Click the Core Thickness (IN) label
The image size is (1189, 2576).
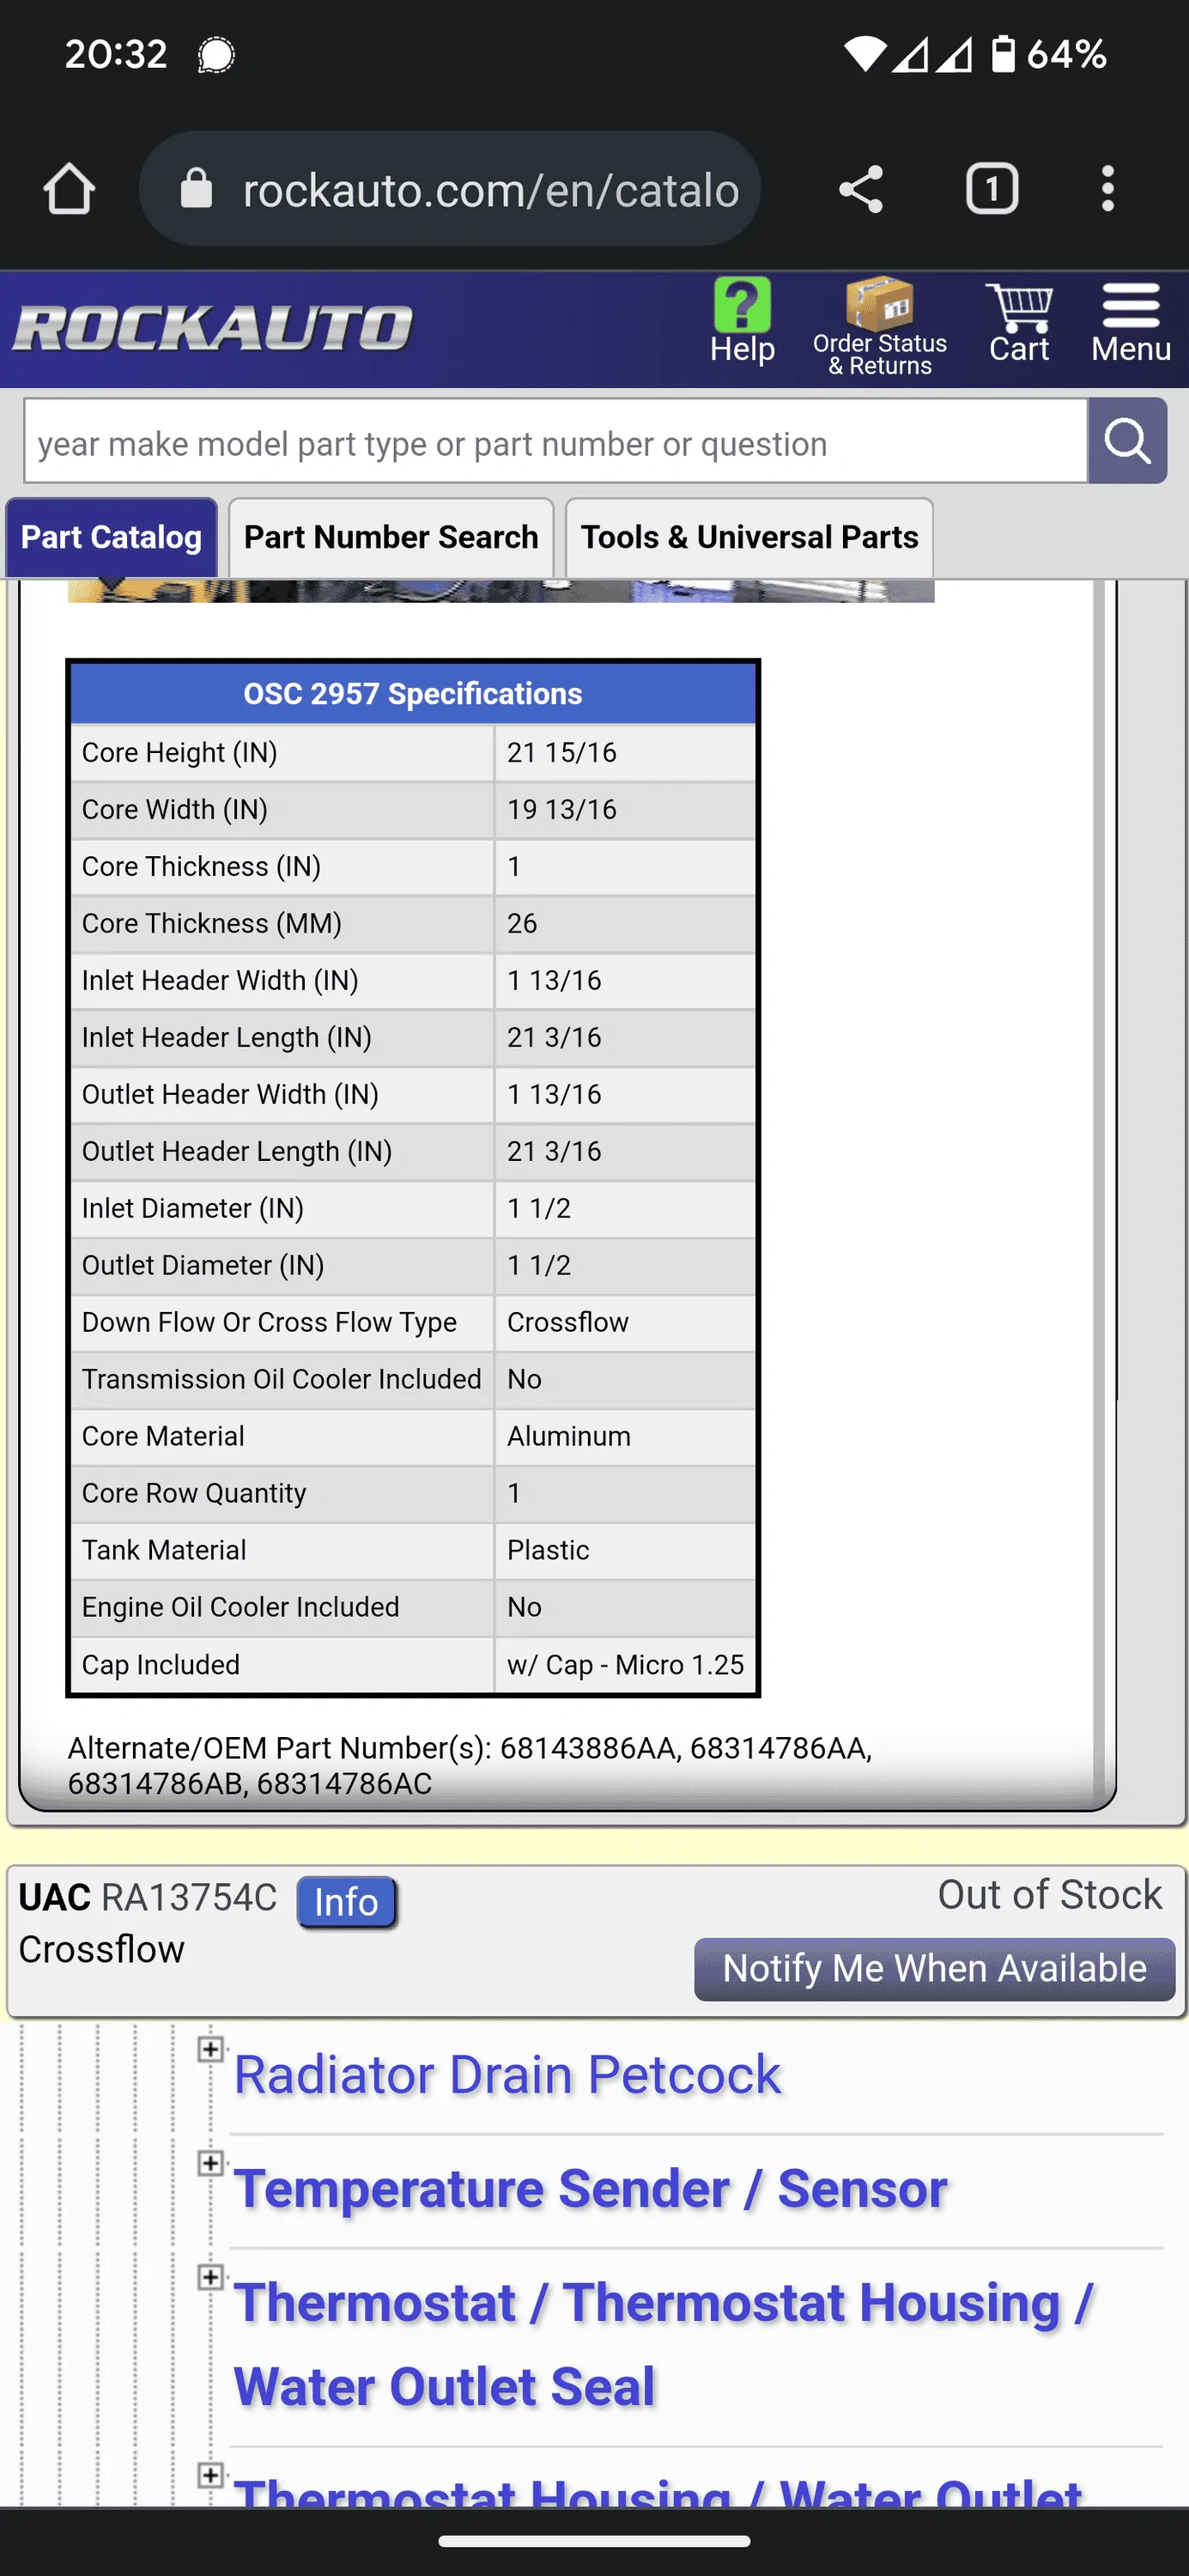202,866
